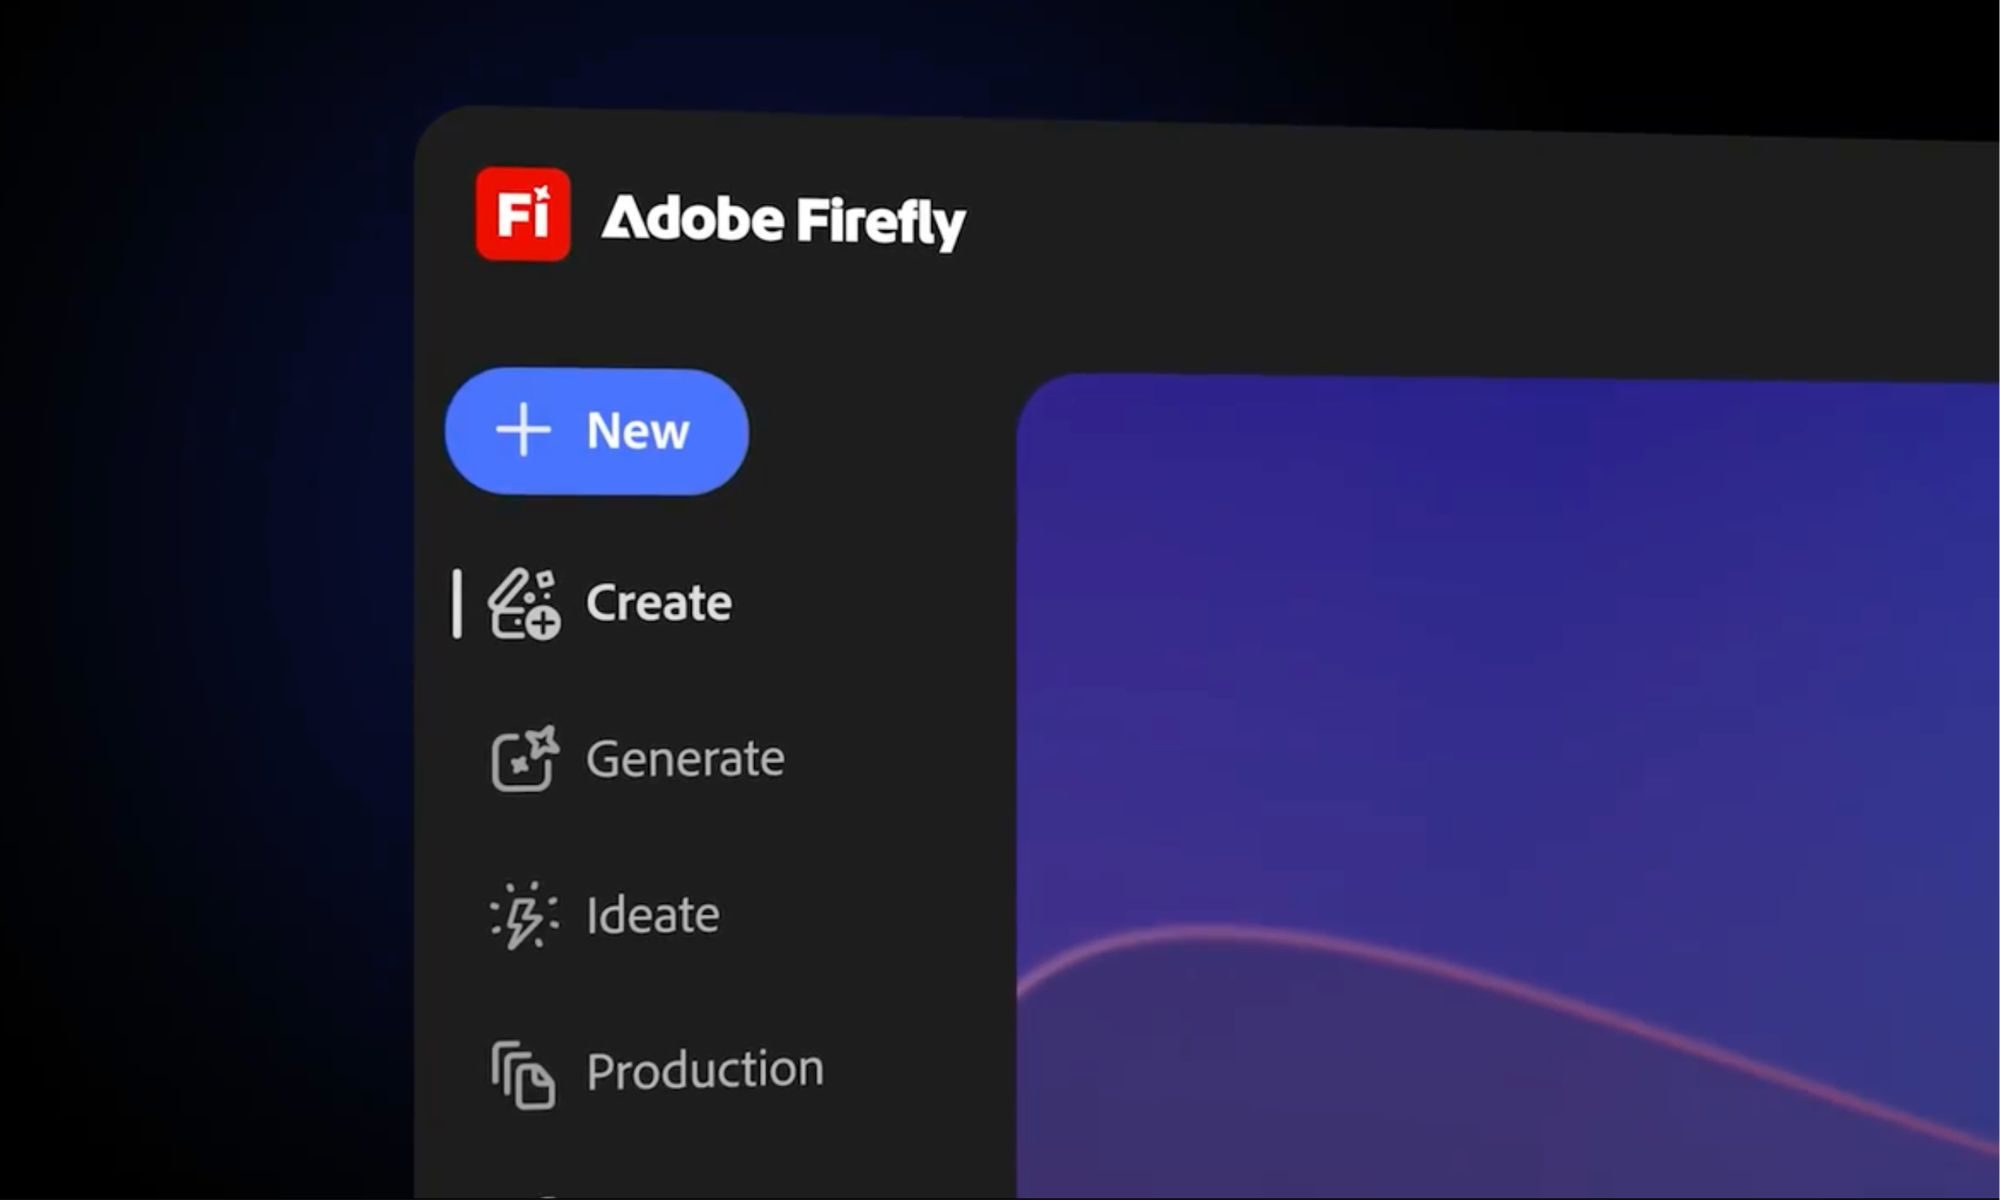
Task: Switch to the Generate section
Action: click(x=686, y=758)
